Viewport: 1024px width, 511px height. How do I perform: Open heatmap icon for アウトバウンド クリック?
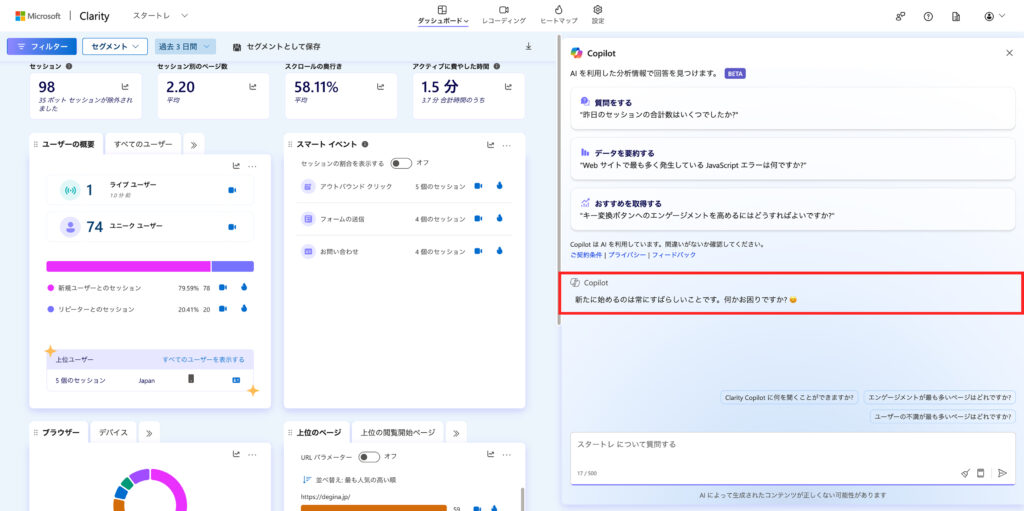[x=498, y=186]
